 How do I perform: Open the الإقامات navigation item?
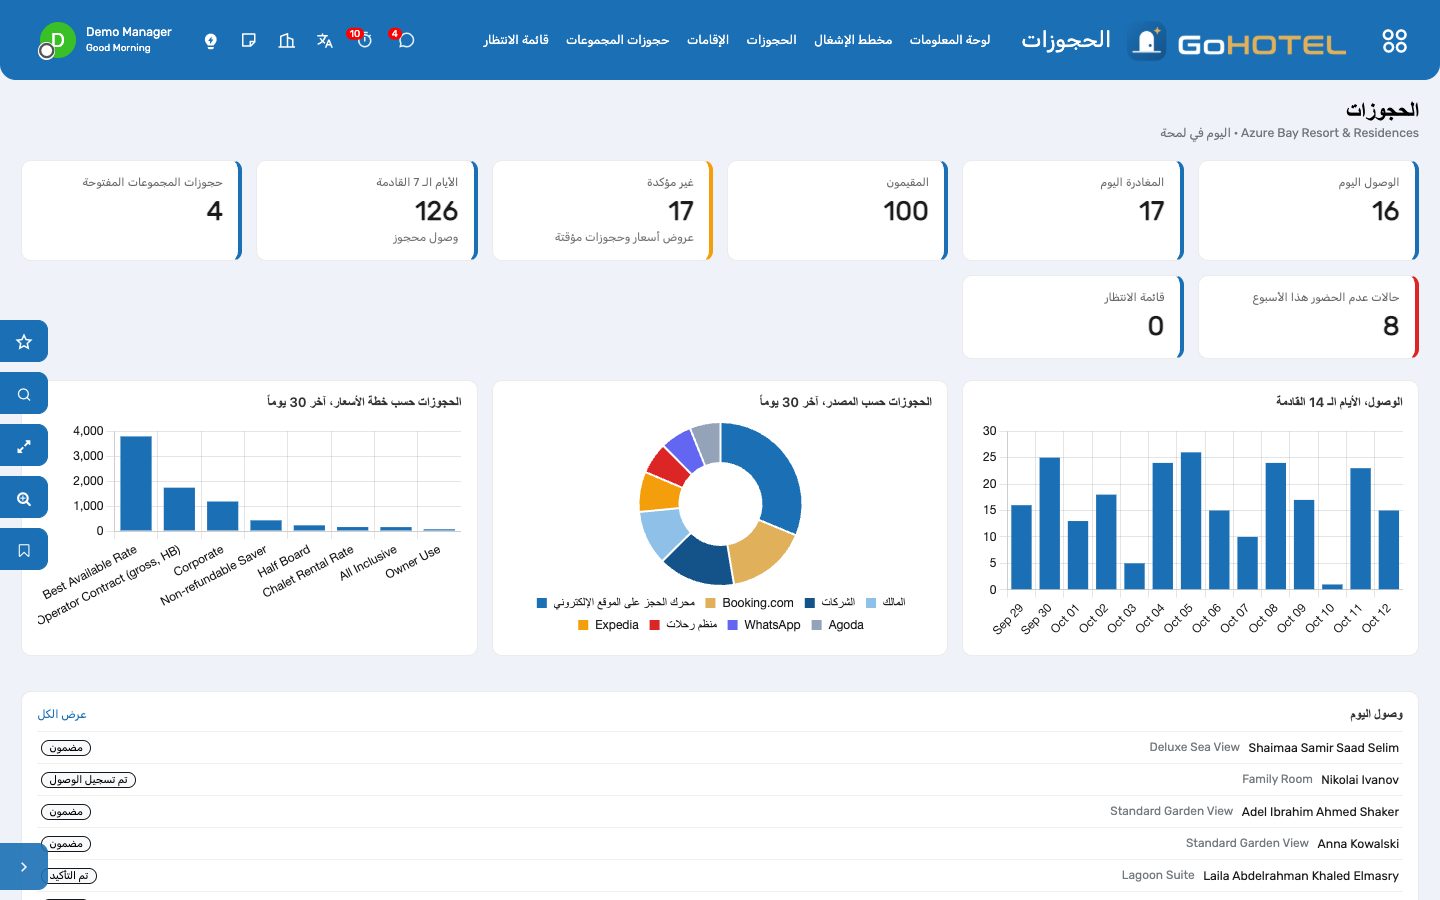click(x=708, y=40)
